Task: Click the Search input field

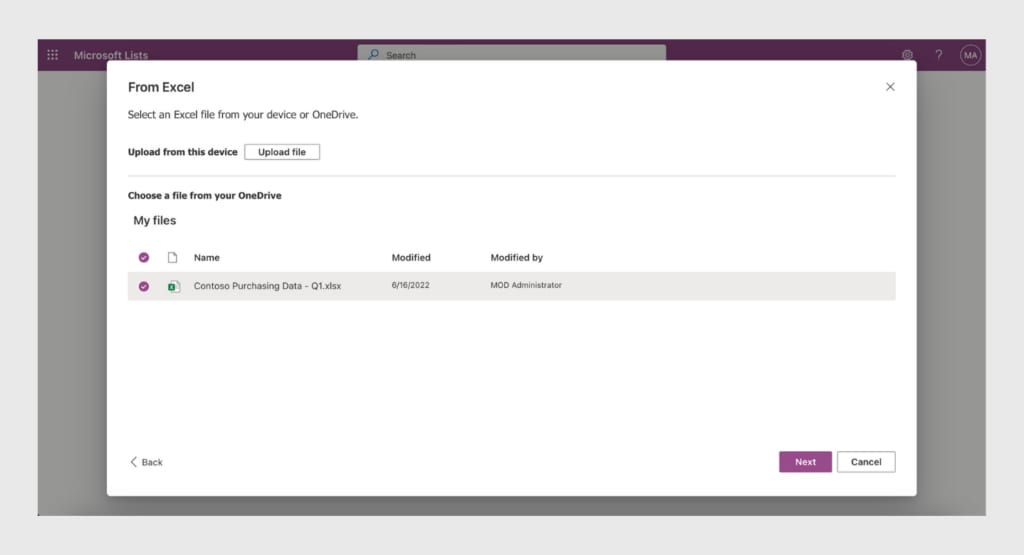Action: [x=511, y=54]
